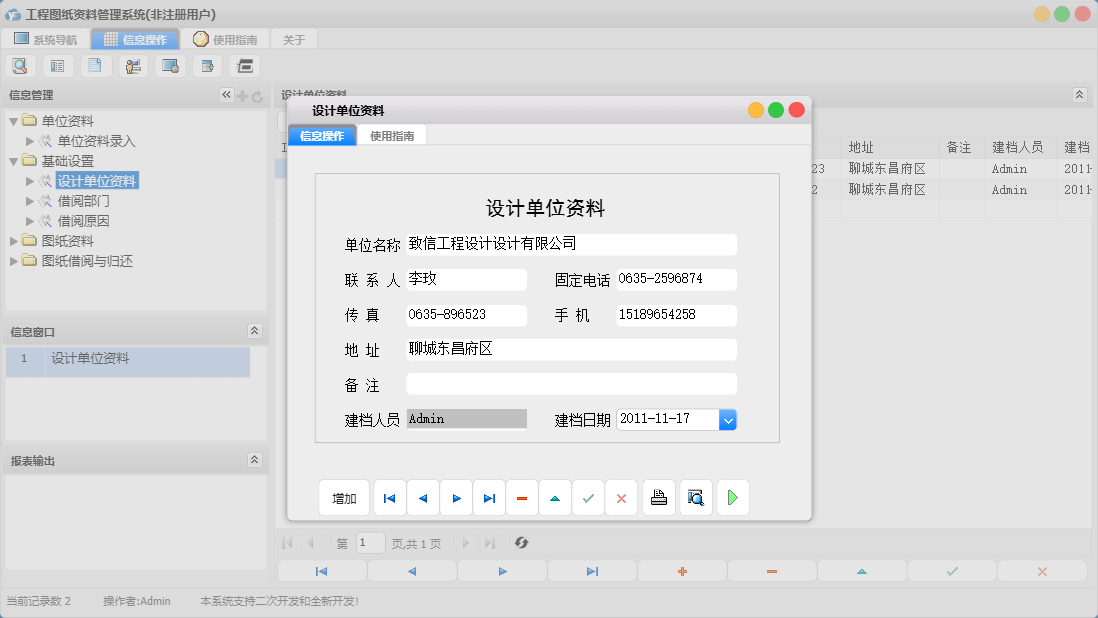Click the add-window icon on the main toolbar
This screenshot has width=1098, height=618.
206,65
